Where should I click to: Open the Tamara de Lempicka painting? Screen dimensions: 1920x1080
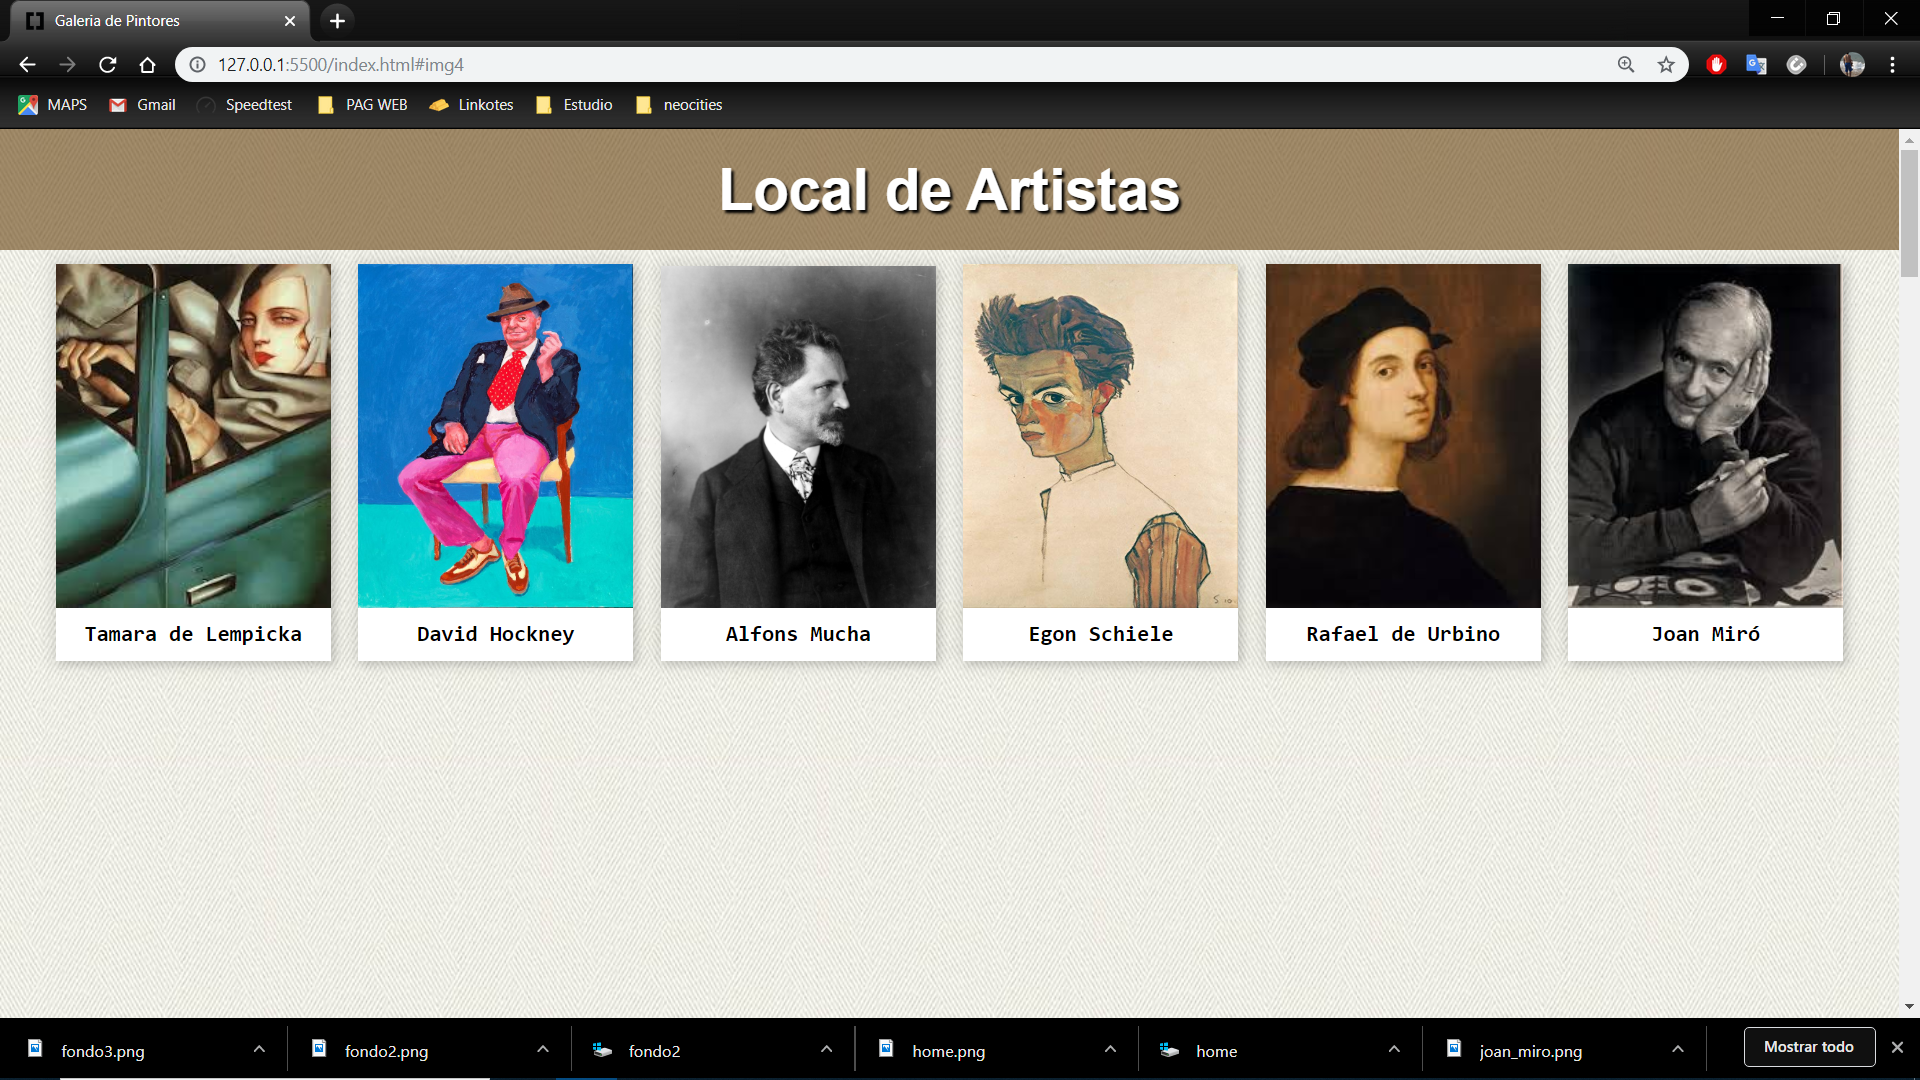193,436
